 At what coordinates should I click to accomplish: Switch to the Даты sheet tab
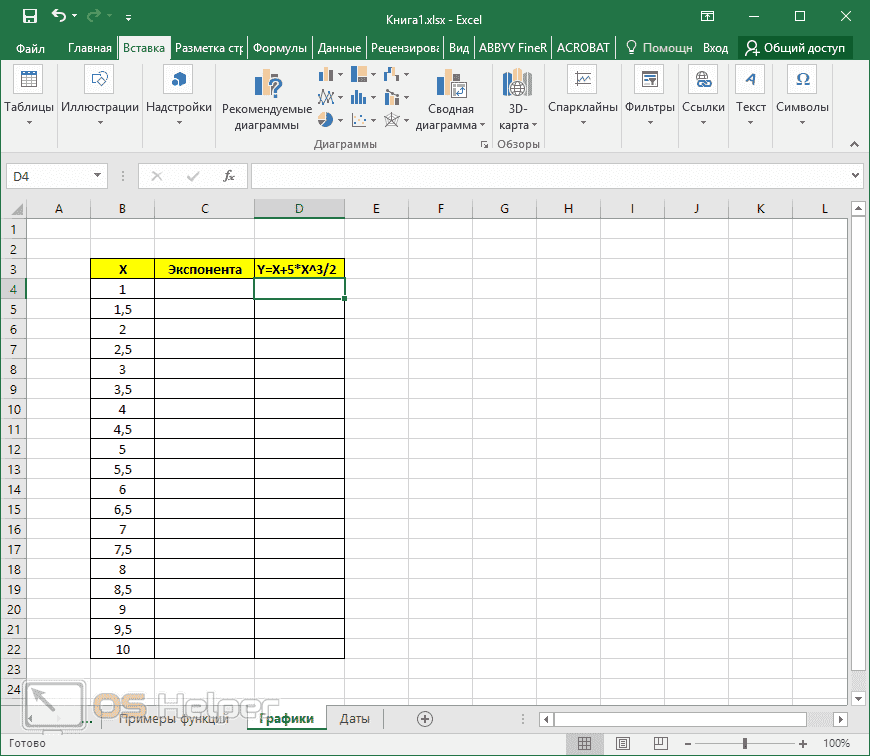(x=355, y=719)
